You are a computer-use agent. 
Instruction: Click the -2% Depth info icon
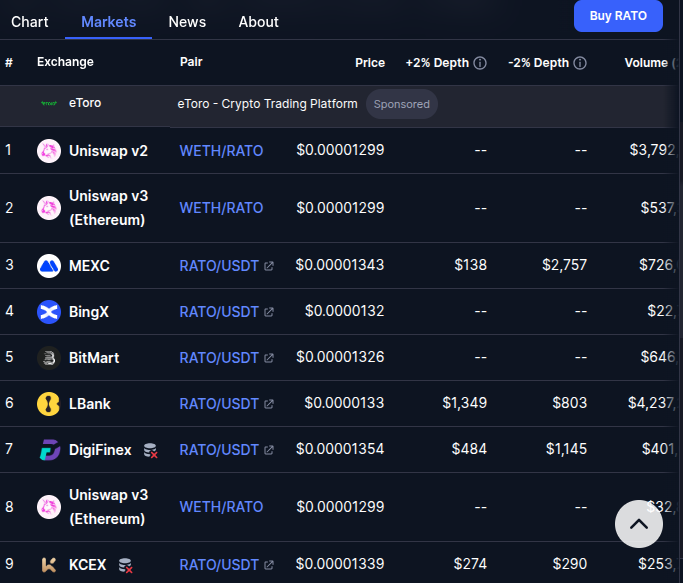[x=580, y=63]
